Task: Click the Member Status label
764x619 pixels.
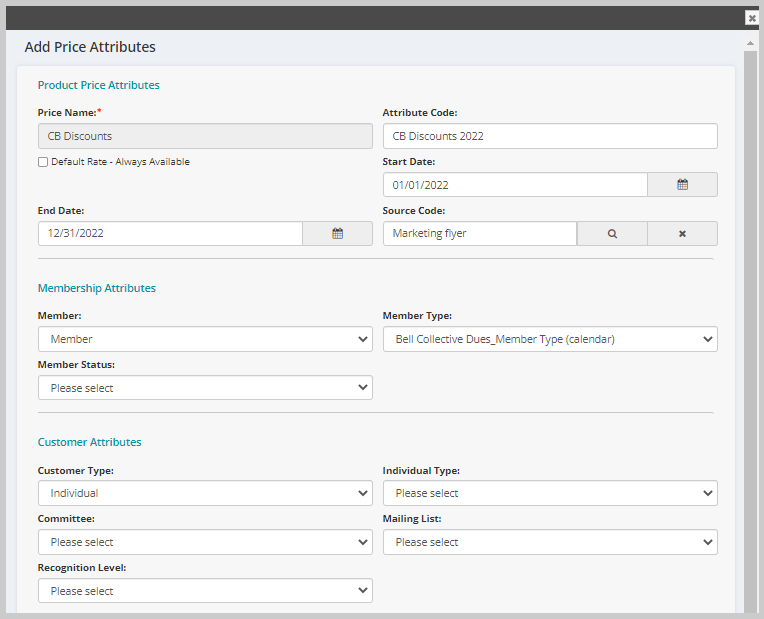Action: coord(76,365)
